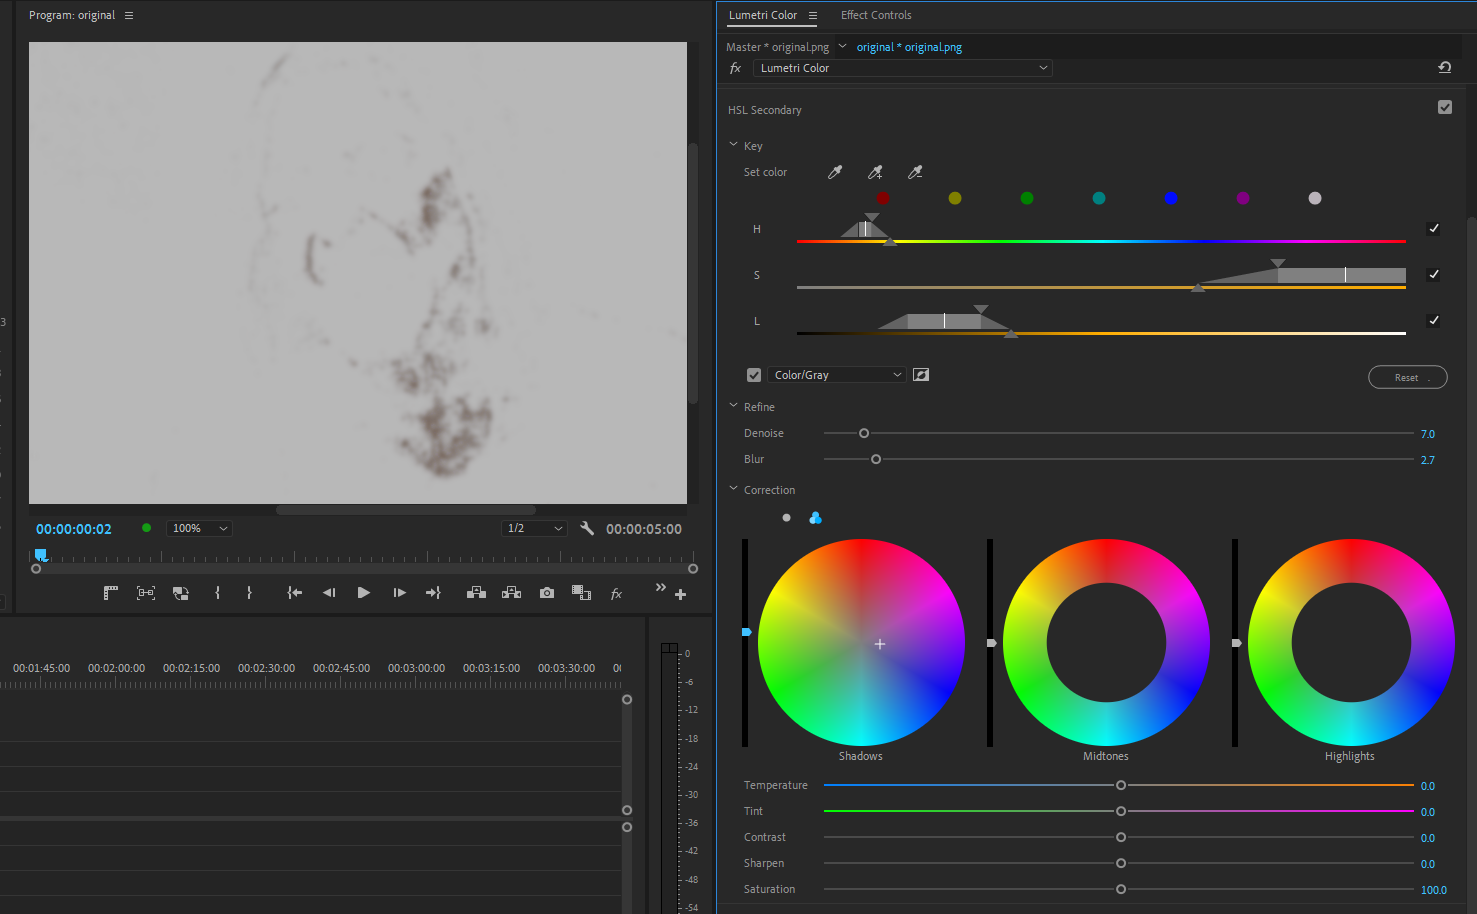Select the remove color eyedropper (minus)
Screen dimensions: 1477x914
pos(915,172)
